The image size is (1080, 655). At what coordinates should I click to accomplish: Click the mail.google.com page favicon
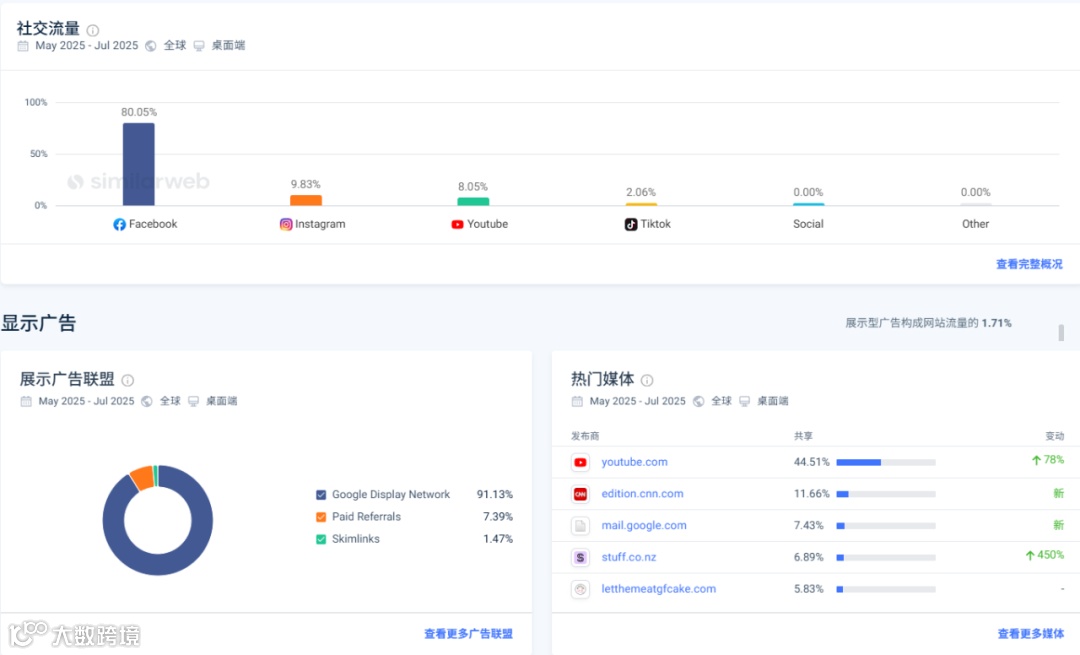click(581, 526)
